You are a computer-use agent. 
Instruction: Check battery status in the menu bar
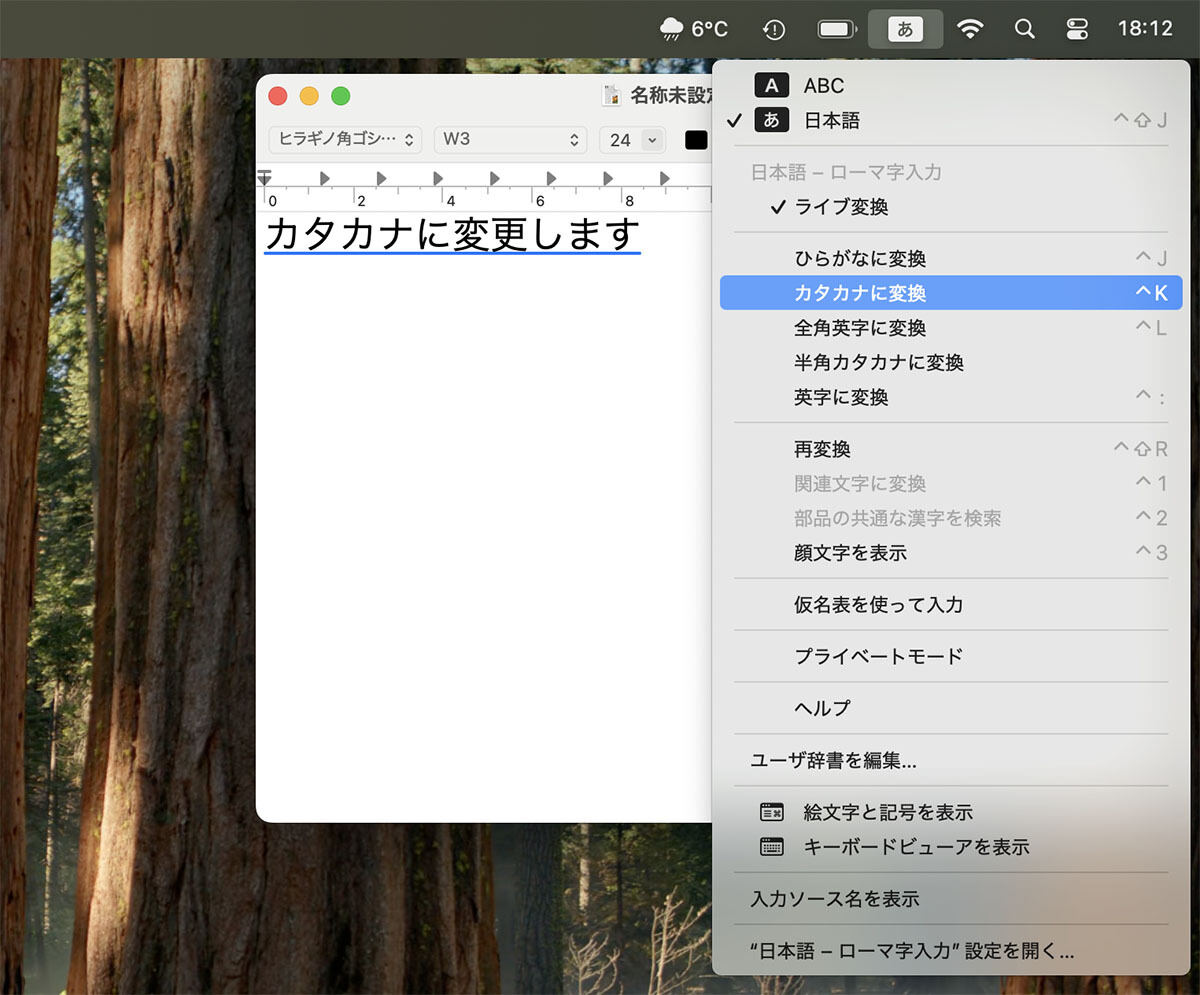(836, 29)
